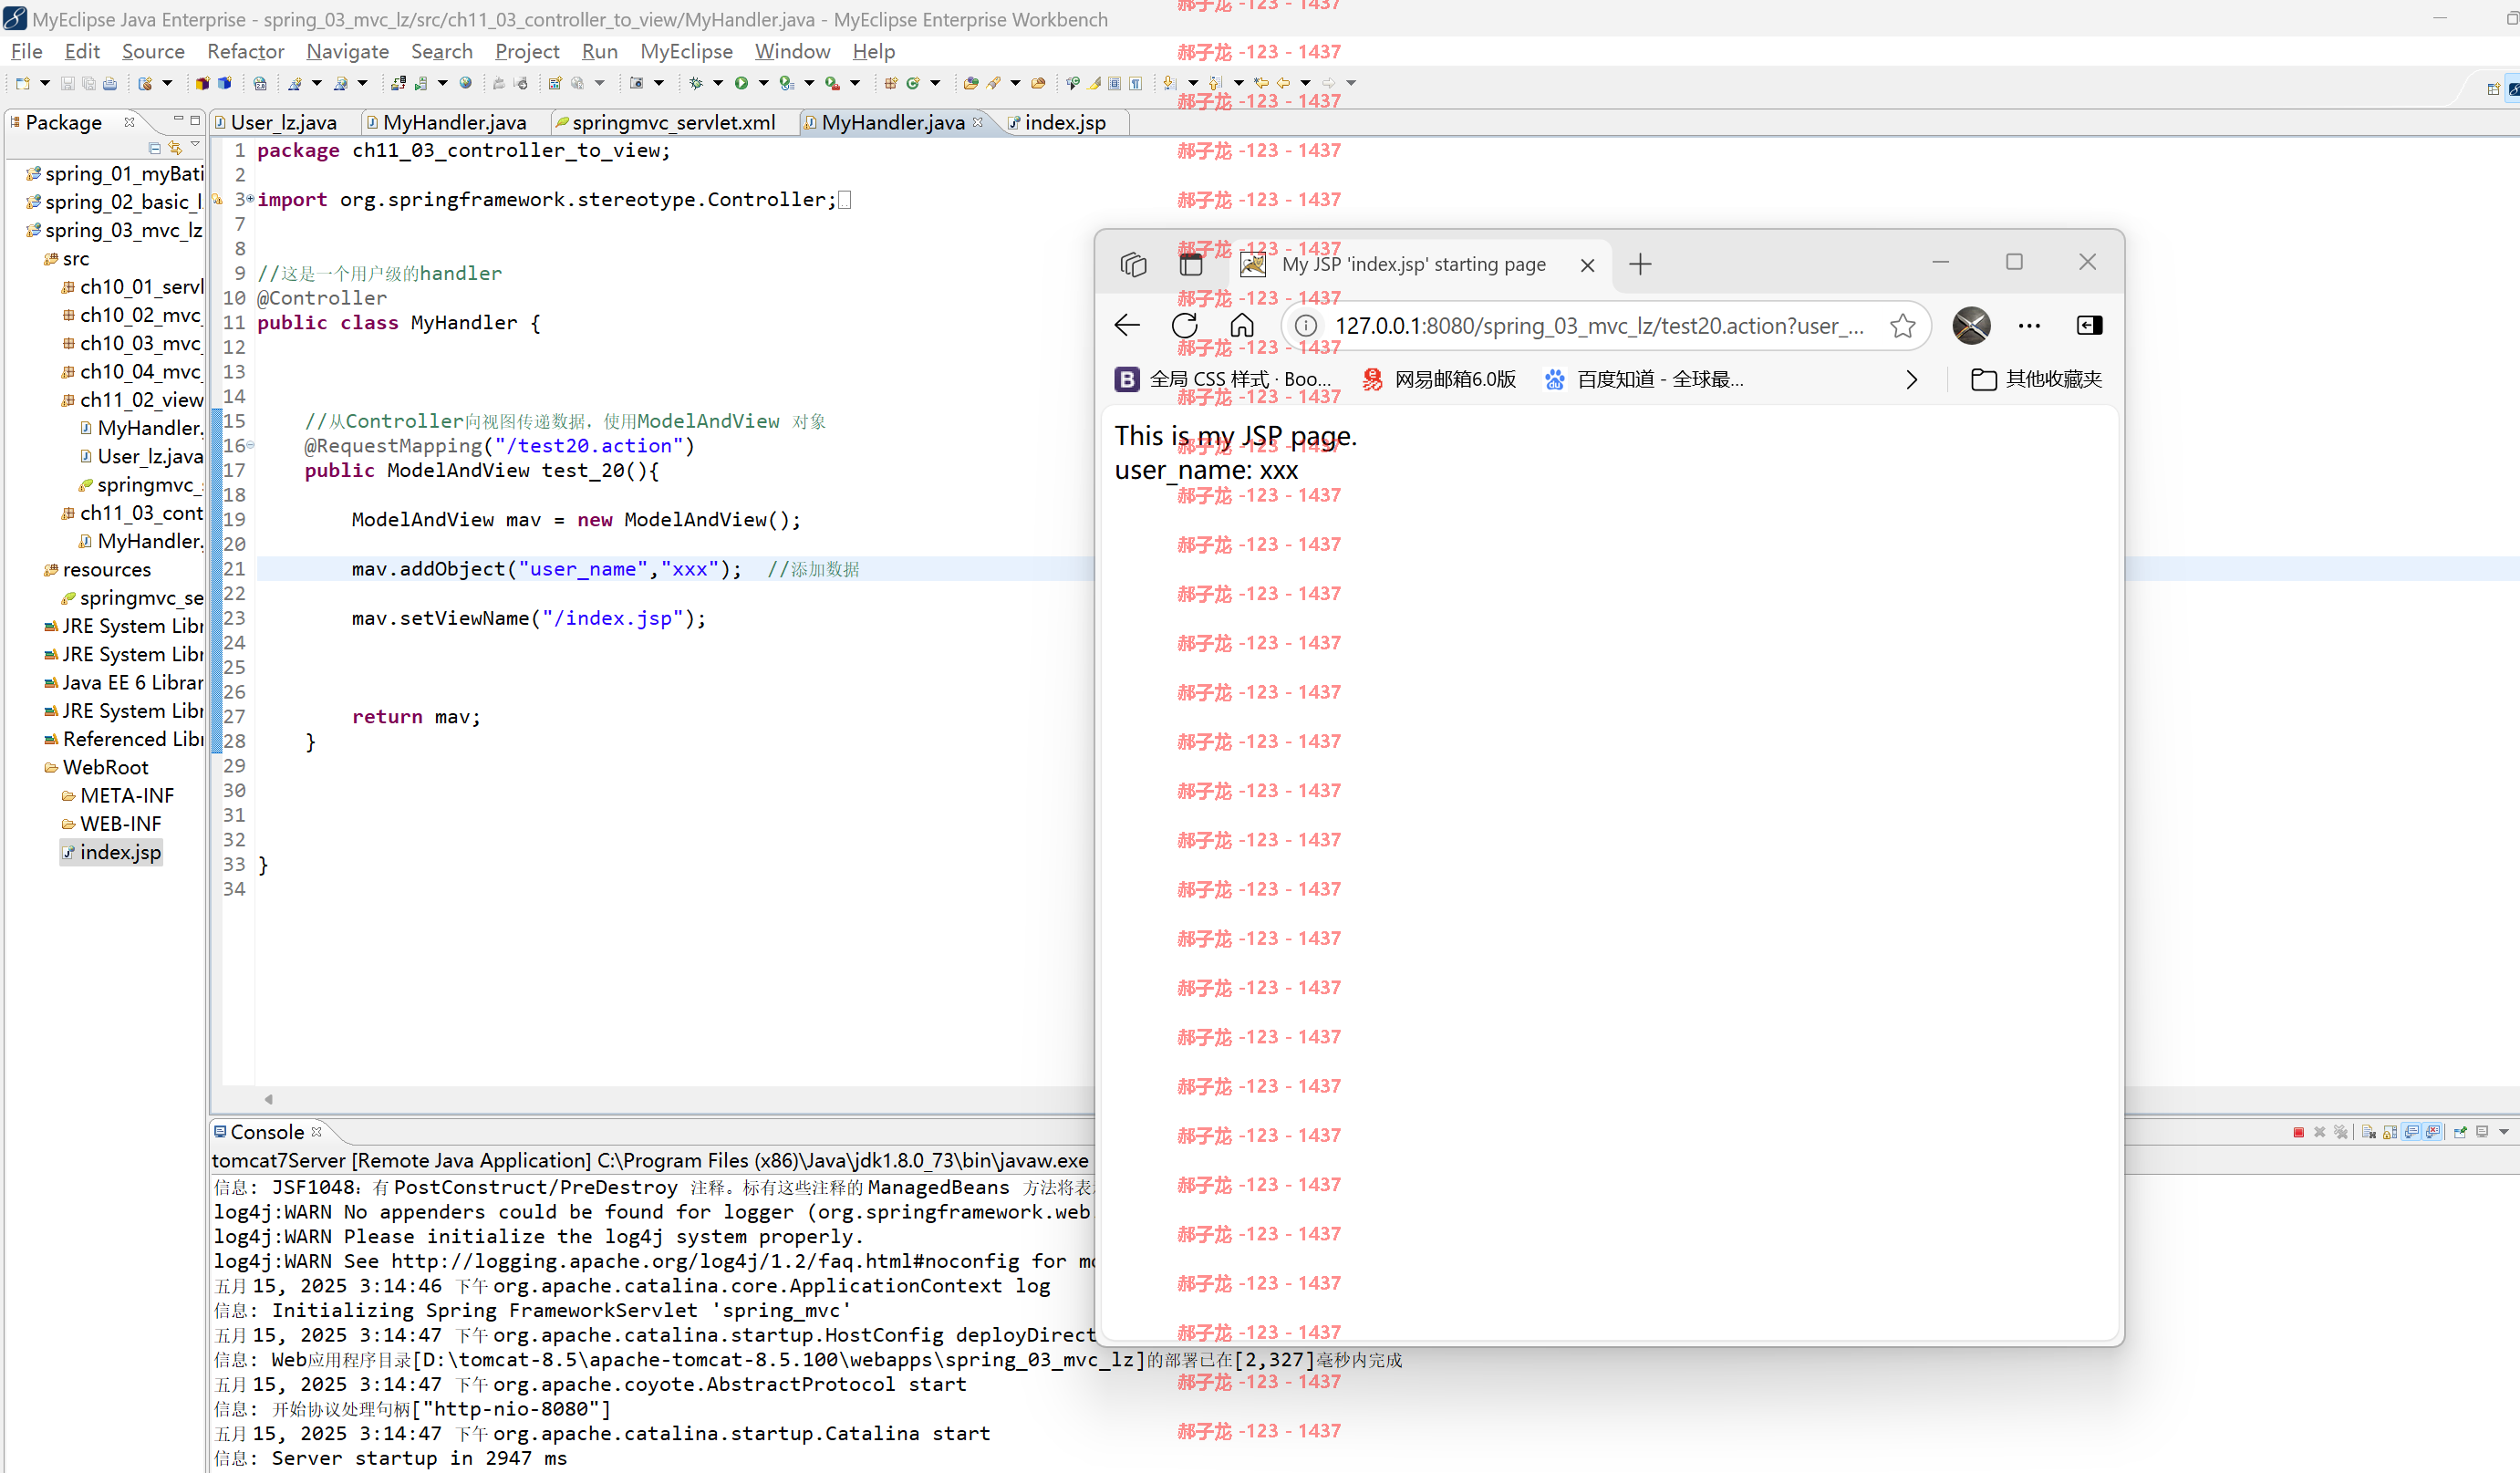Collapse all in Package explorer
Image resolution: width=2520 pixels, height=1473 pixels.
[154, 148]
